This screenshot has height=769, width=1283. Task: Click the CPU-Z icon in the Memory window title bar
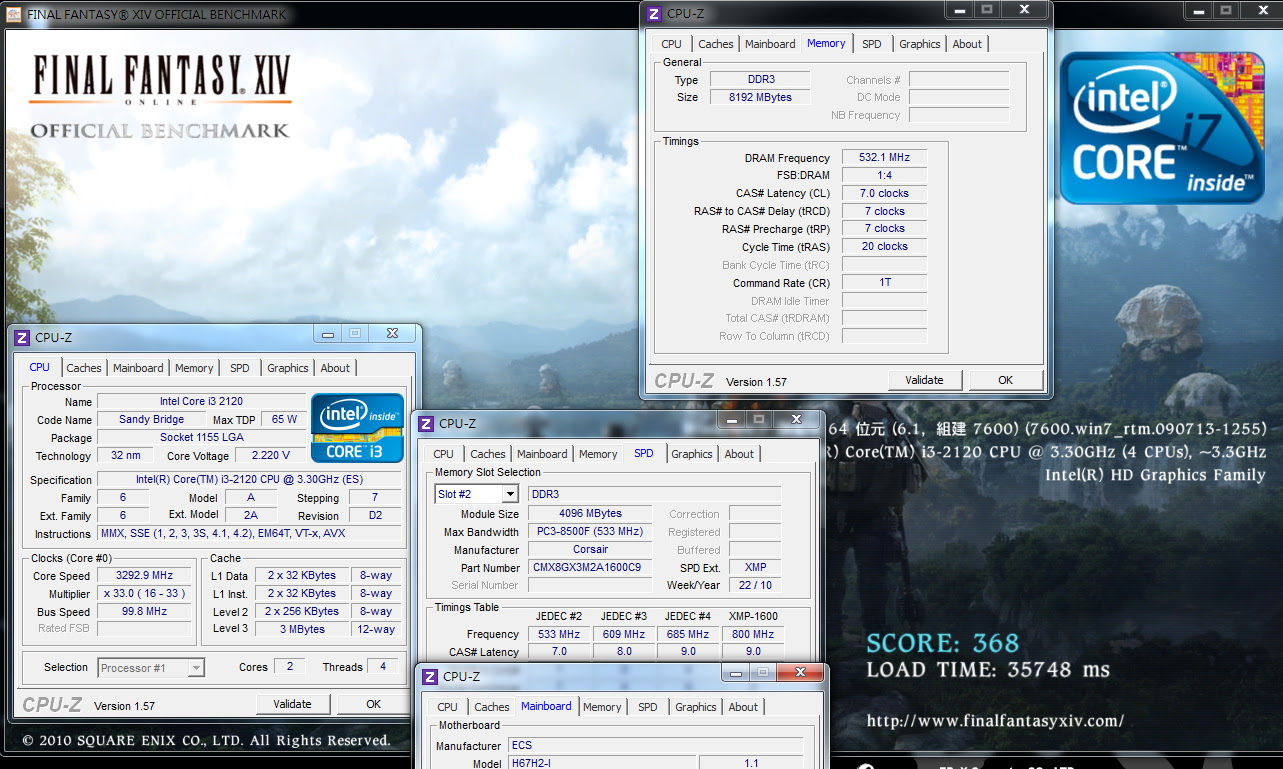click(x=654, y=13)
